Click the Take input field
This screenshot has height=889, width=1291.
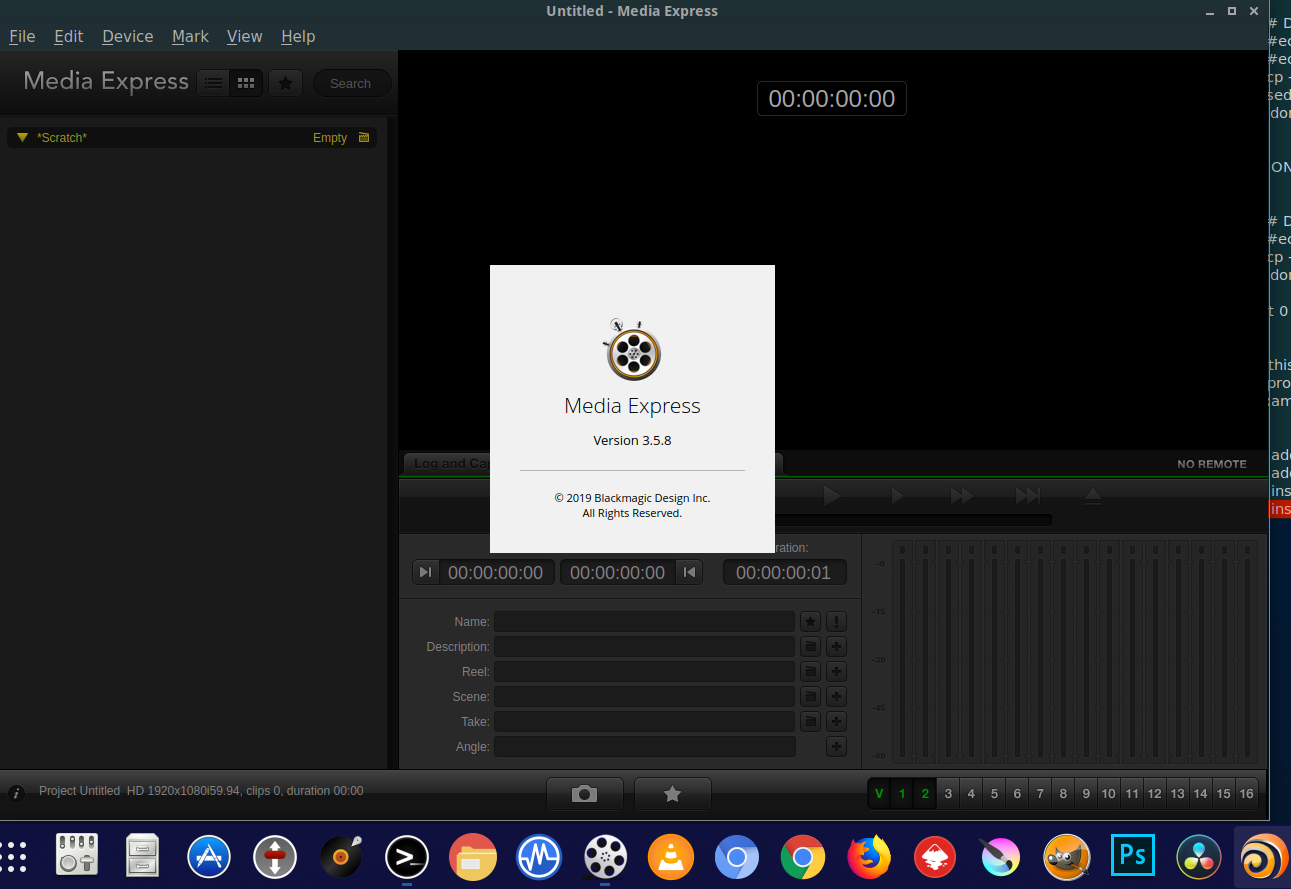(644, 722)
